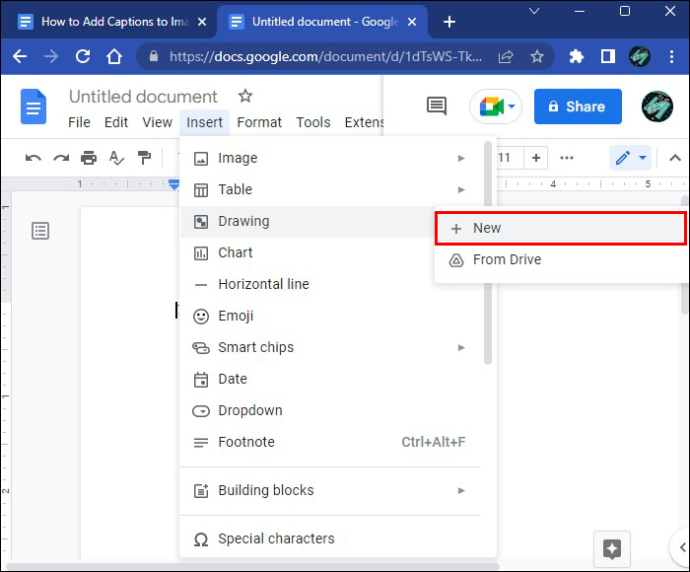Click the Untitled document title field

(143, 96)
